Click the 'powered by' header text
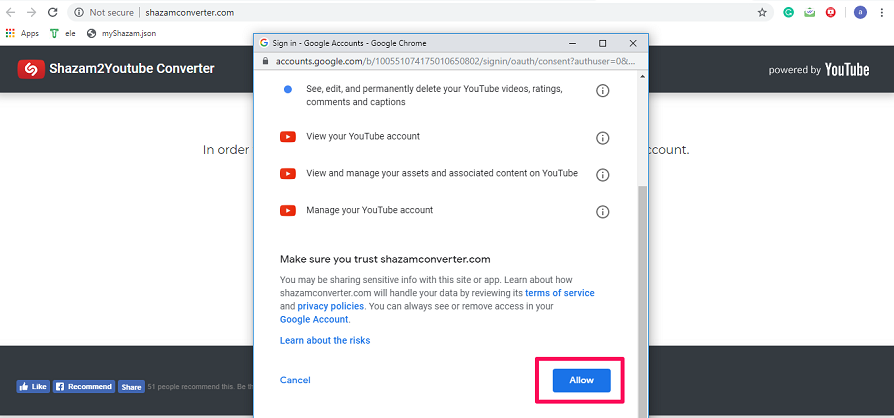 [x=794, y=70]
